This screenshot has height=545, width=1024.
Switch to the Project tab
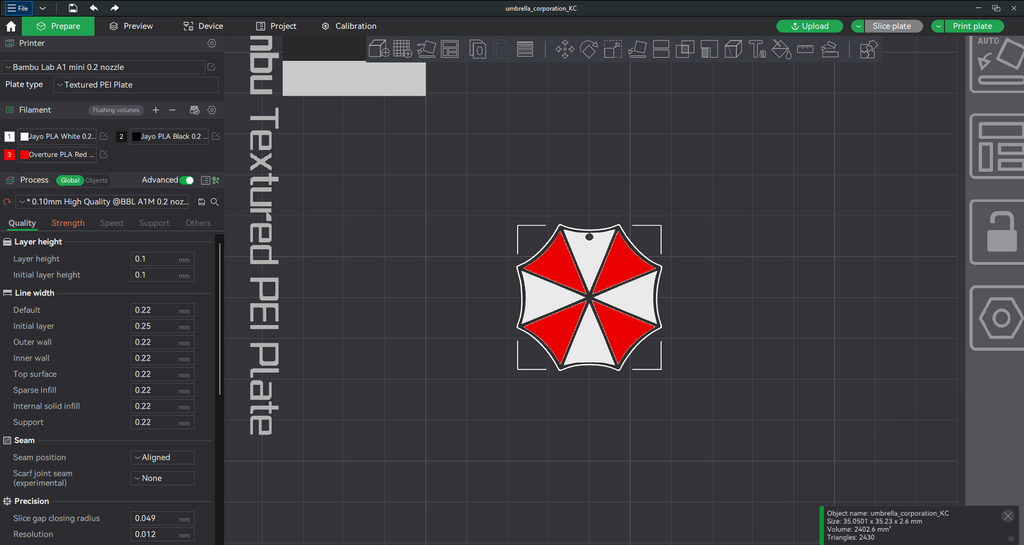(x=276, y=26)
